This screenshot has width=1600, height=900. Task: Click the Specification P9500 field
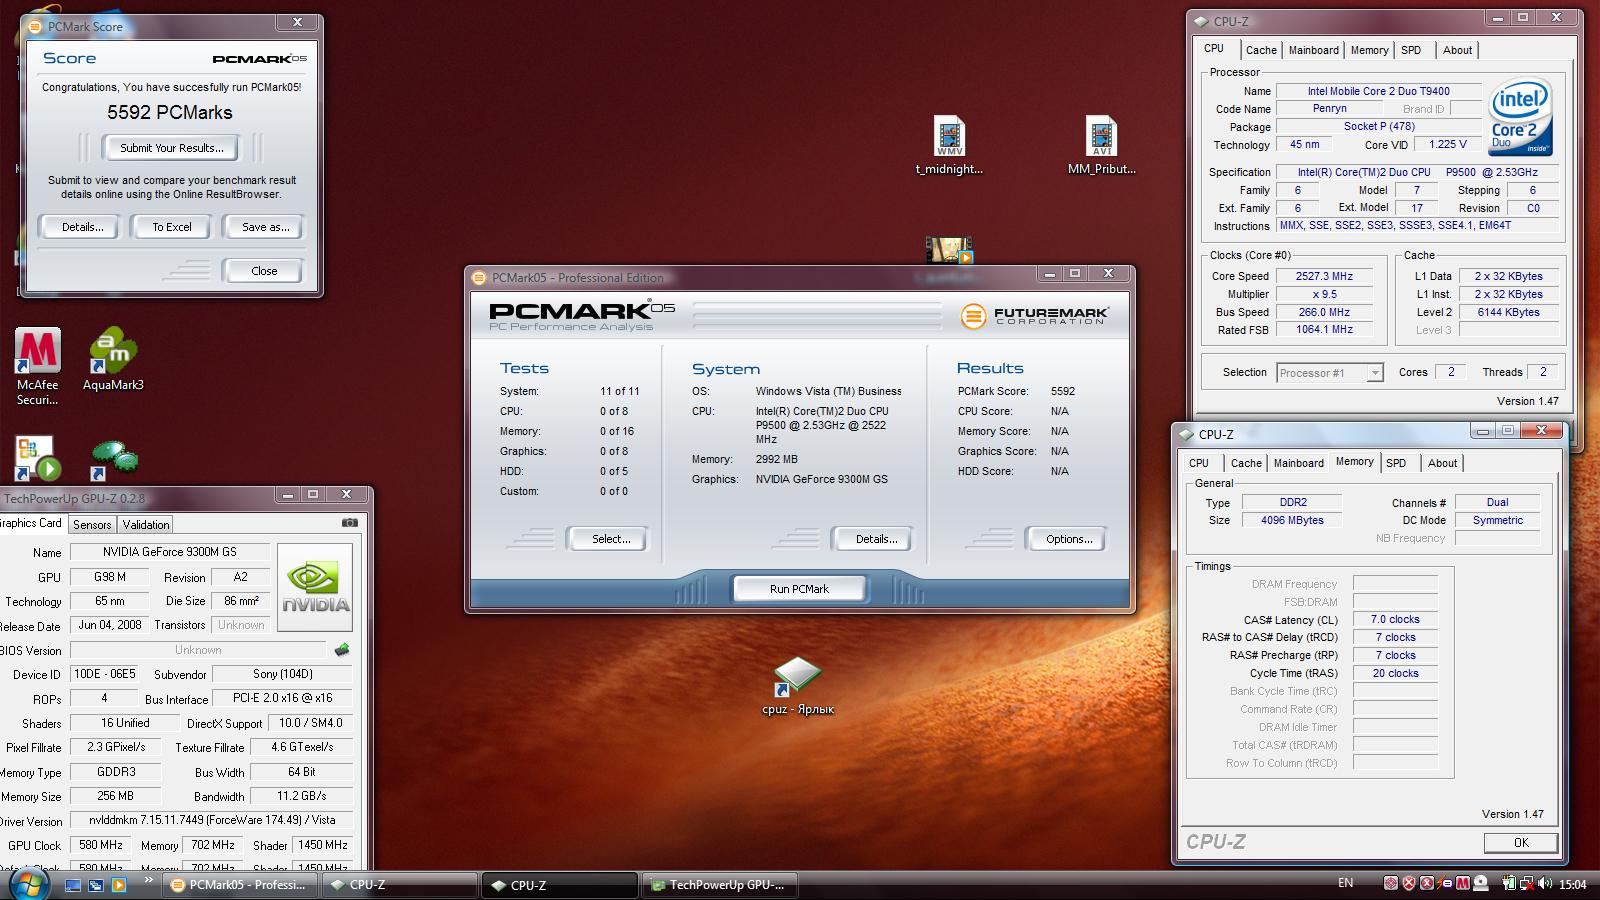pyautogui.click(x=1418, y=172)
